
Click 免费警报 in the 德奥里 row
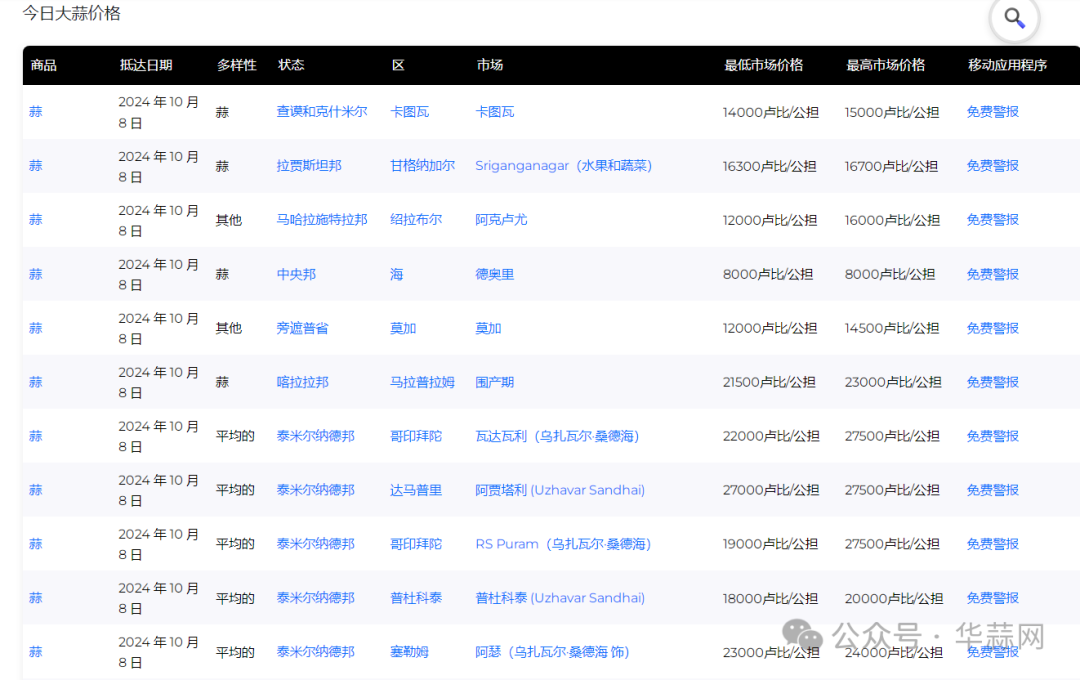[x=993, y=274]
